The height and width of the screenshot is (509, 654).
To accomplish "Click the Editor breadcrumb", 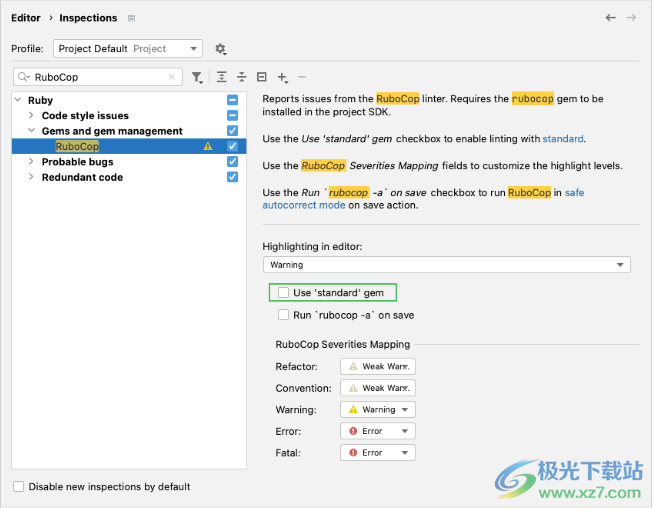I will click(x=26, y=18).
